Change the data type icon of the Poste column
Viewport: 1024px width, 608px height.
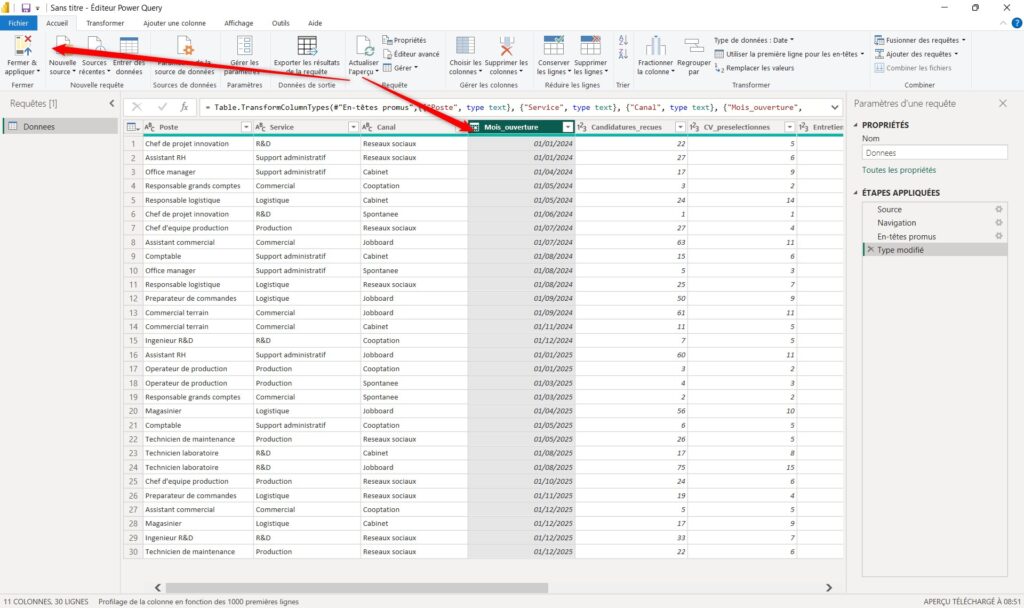pos(150,127)
